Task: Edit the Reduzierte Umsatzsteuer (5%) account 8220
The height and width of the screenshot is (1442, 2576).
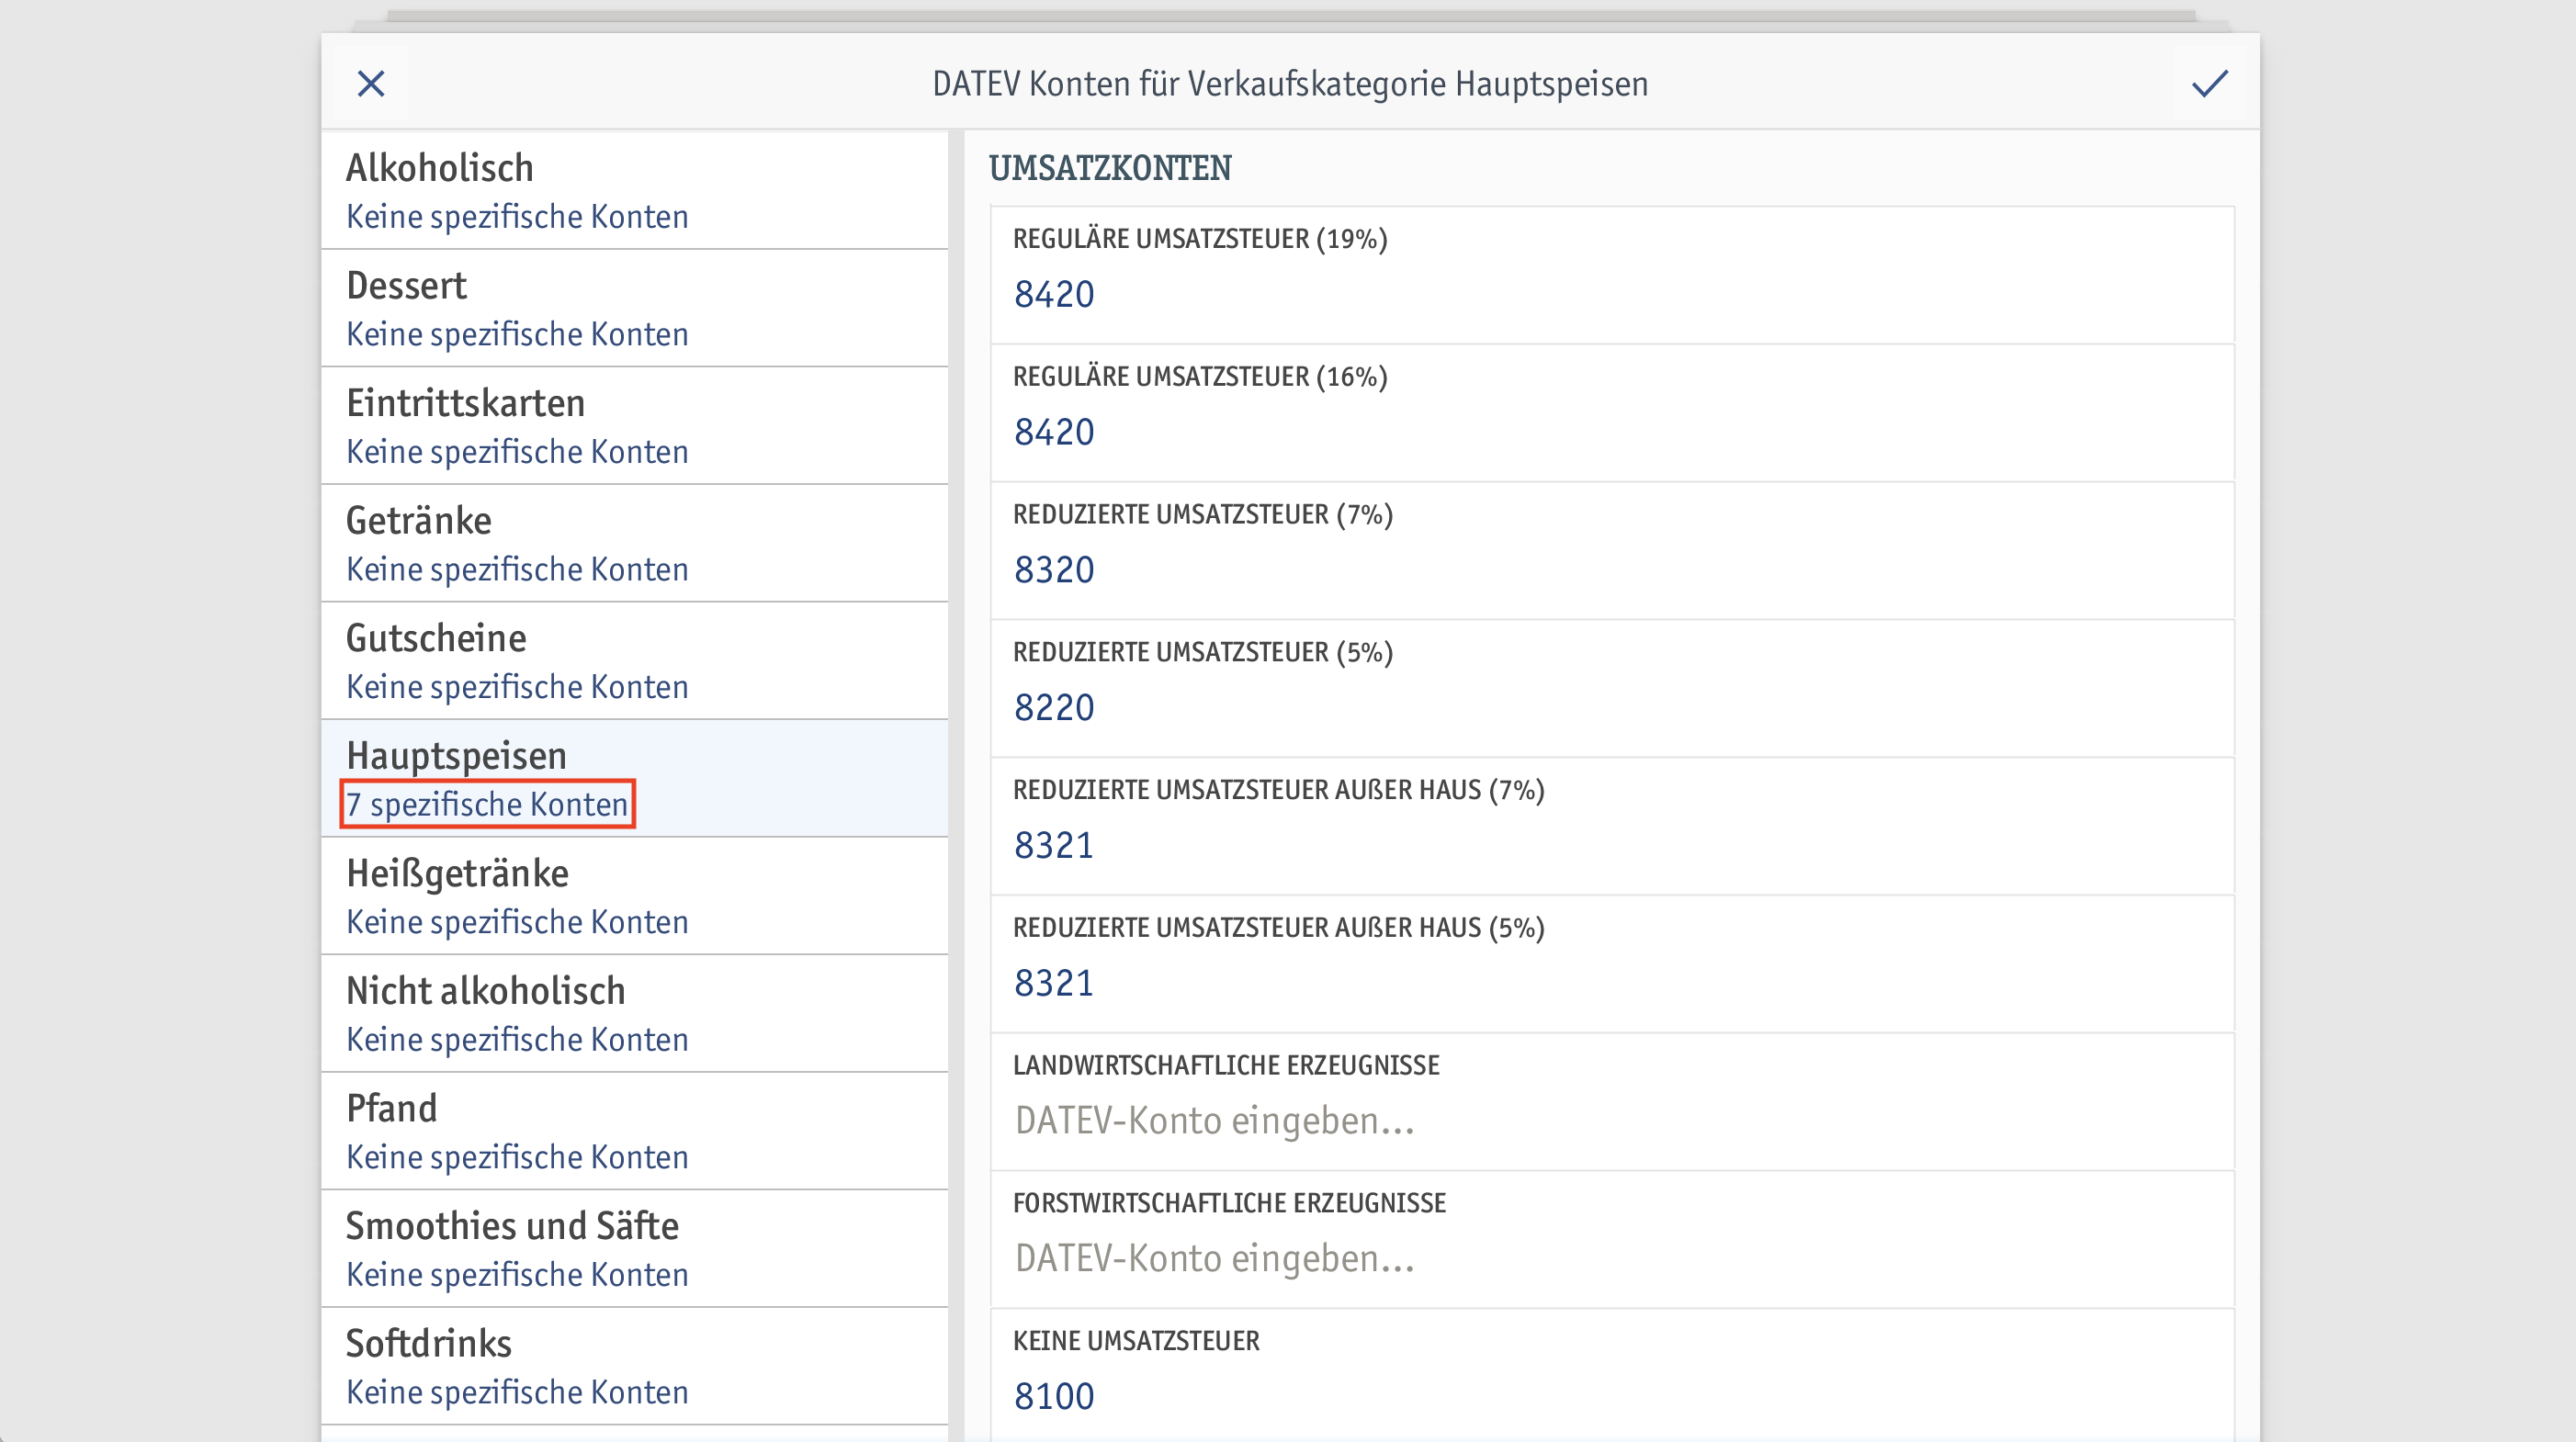Action: pos(1612,689)
